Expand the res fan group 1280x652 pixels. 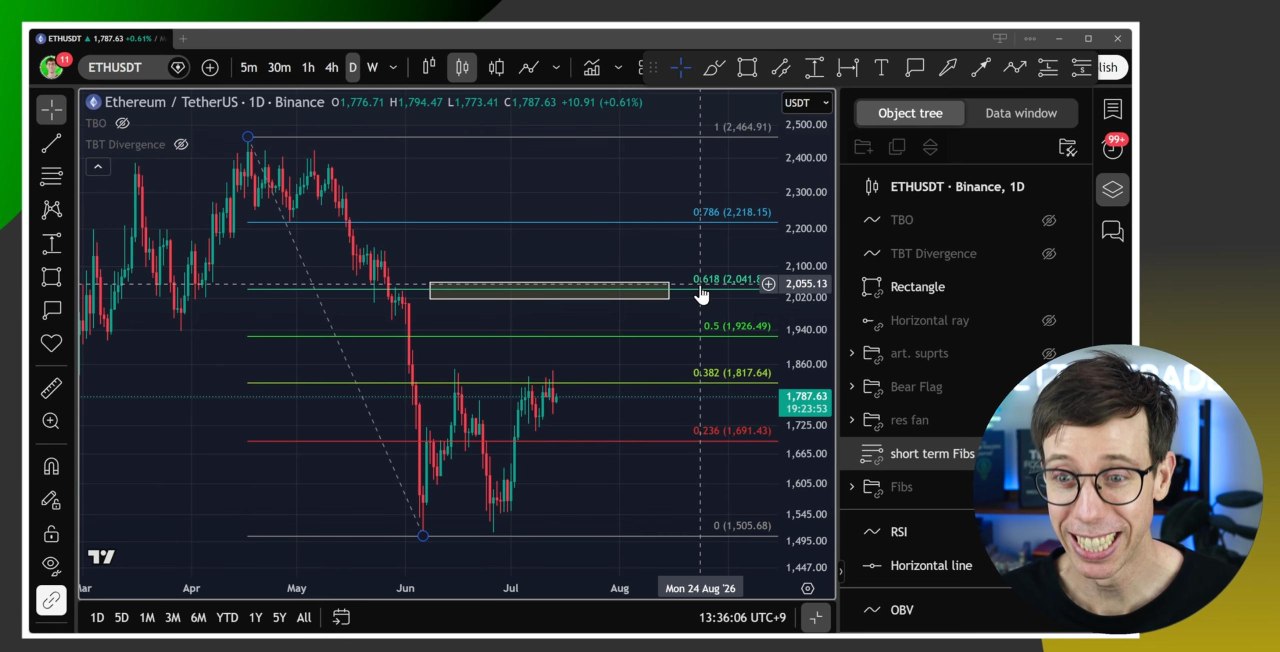tap(852, 420)
